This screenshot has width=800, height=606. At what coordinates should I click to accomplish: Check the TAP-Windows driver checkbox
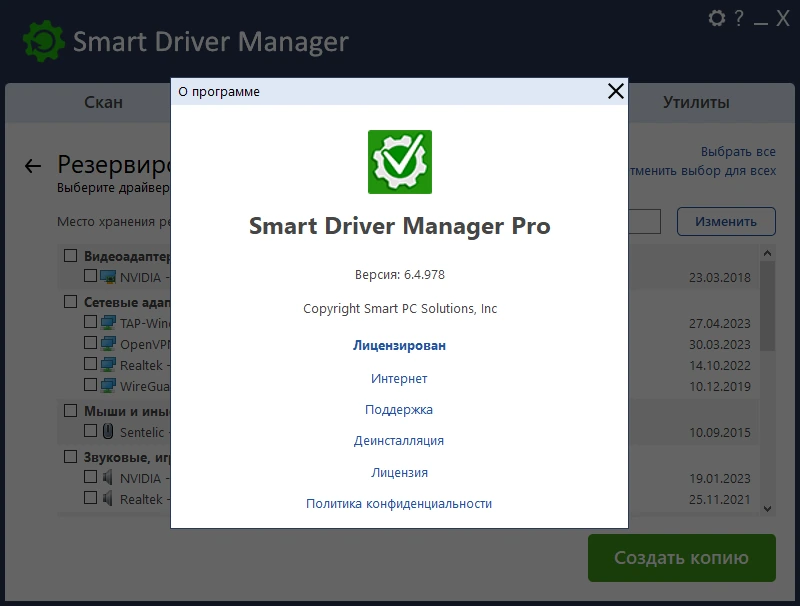(x=90, y=322)
